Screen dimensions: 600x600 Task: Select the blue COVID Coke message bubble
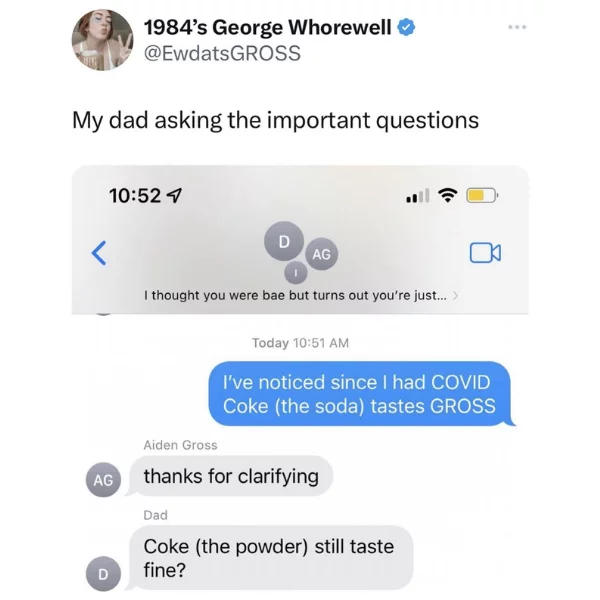360,394
